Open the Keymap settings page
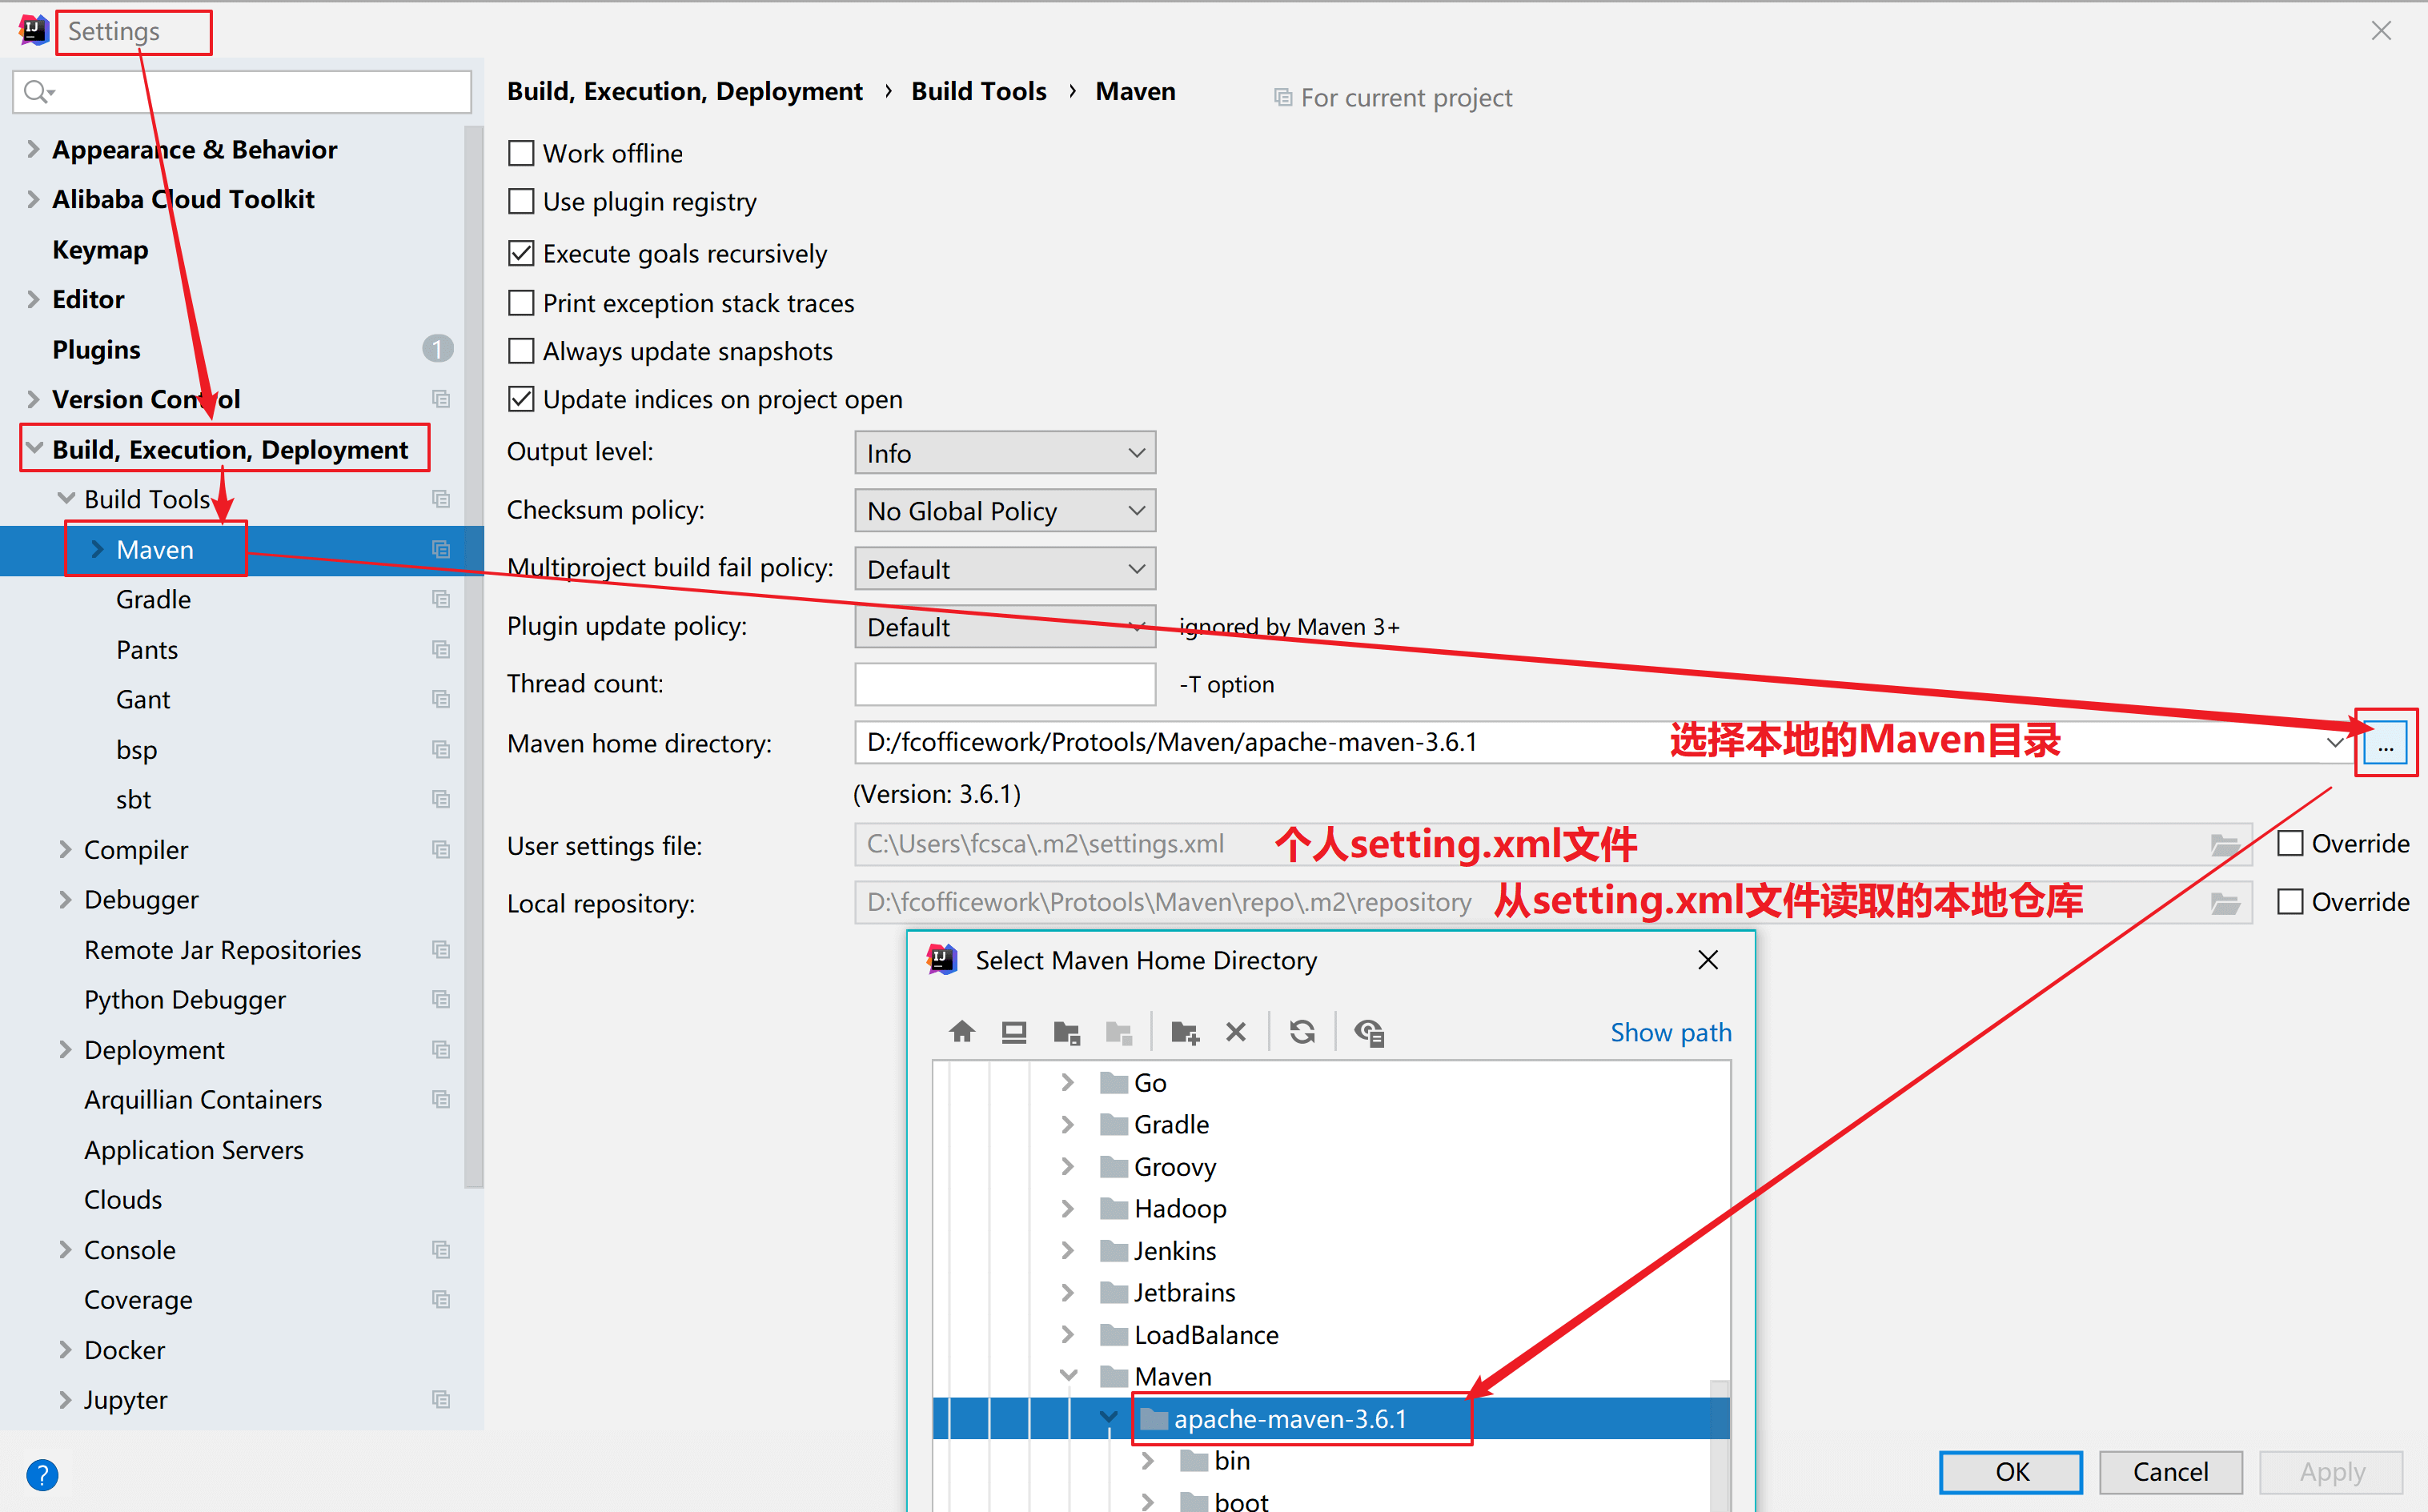2428x1512 pixels. pos(100,249)
